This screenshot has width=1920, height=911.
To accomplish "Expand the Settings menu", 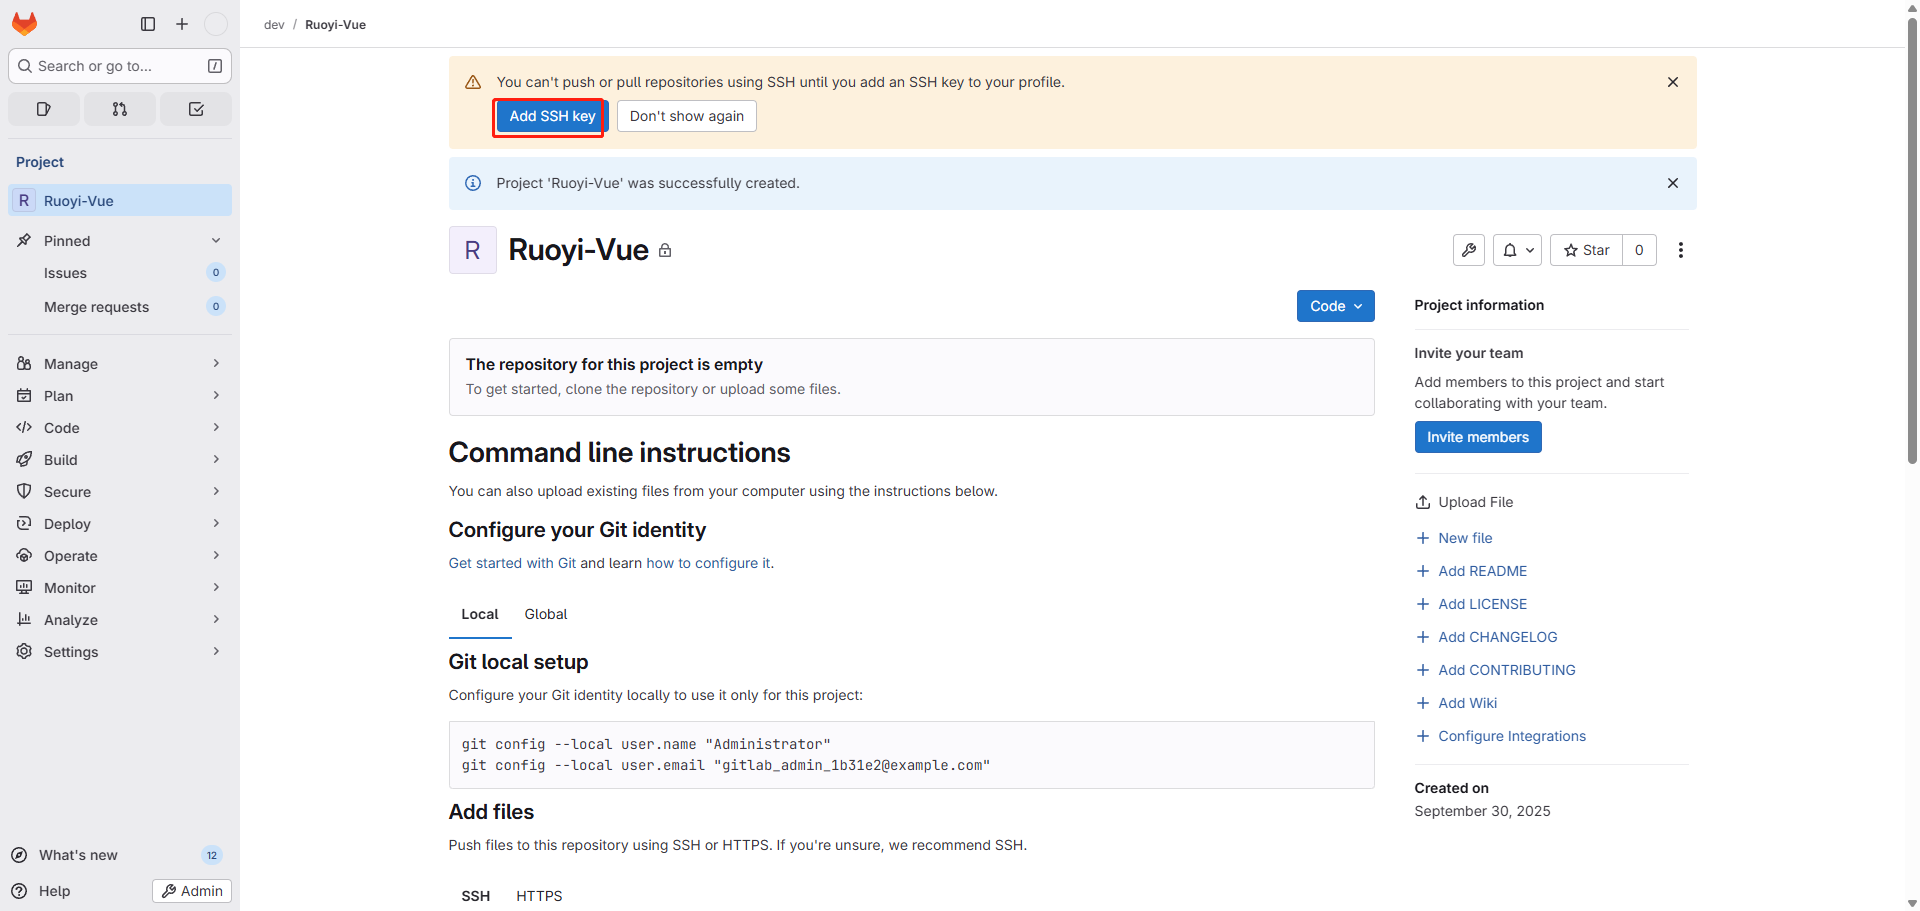I will click(120, 652).
